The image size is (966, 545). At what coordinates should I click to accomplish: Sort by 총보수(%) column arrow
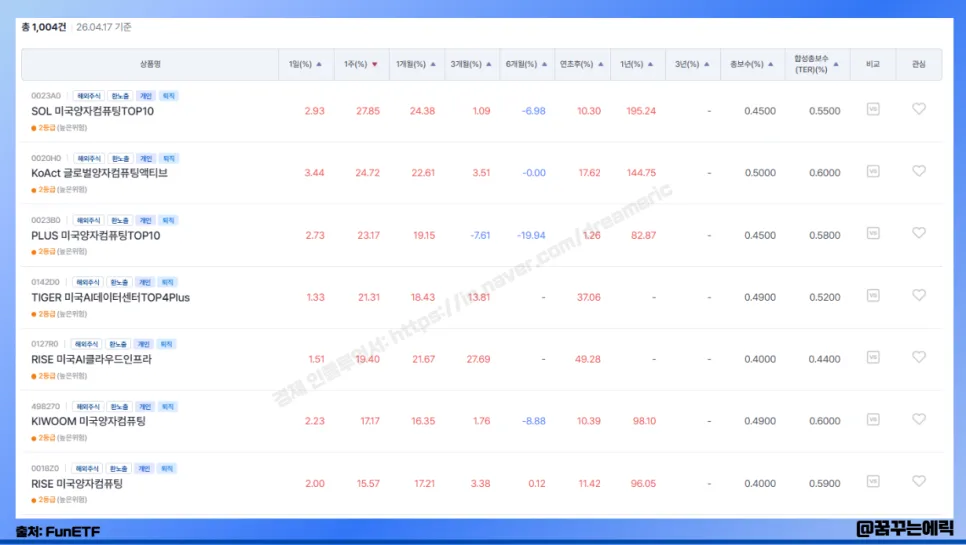tap(771, 64)
